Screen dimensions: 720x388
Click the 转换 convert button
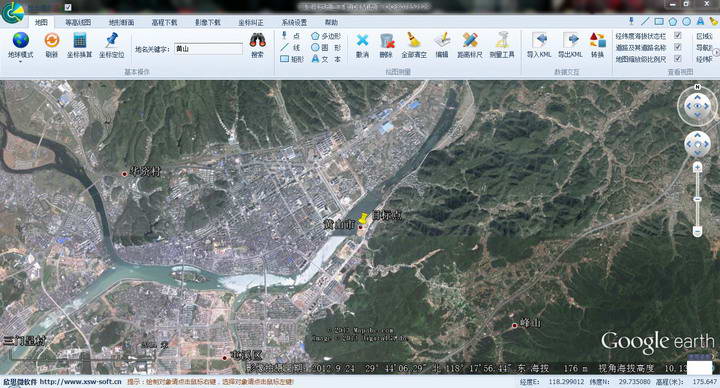[x=597, y=44]
